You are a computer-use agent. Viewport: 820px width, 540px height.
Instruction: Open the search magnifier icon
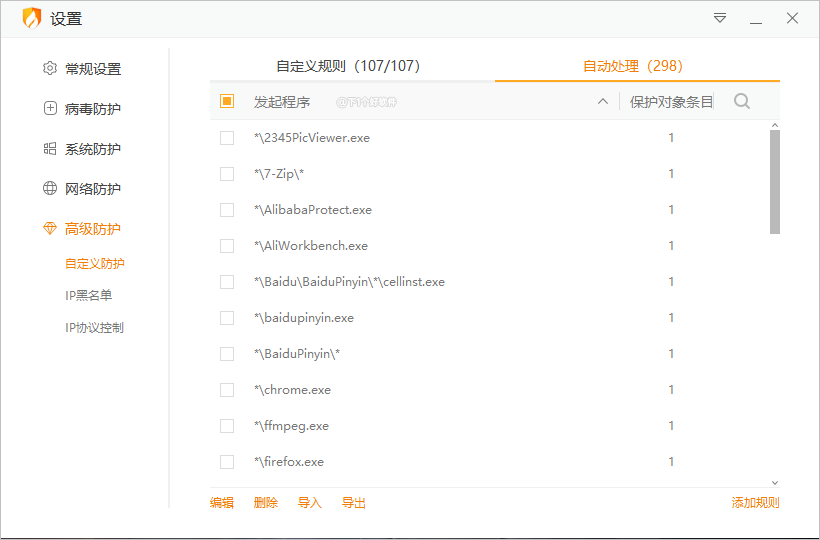point(742,101)
